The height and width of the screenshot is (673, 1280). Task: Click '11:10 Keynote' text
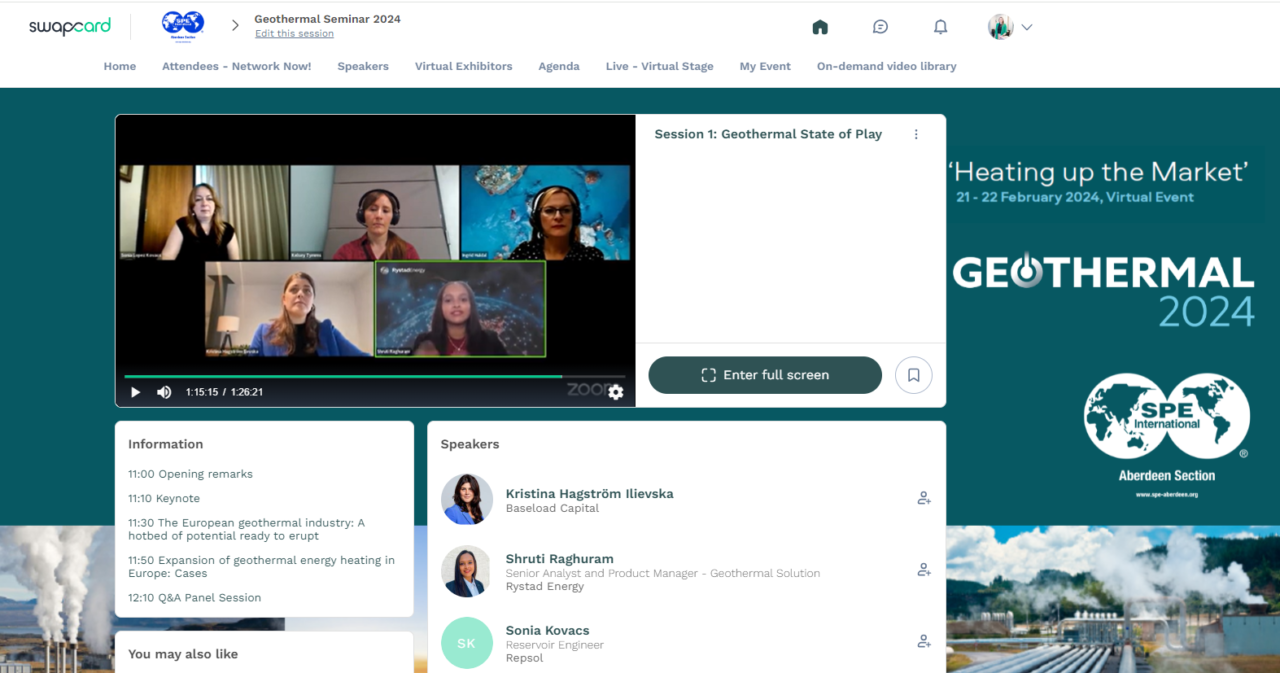(164, 498)
